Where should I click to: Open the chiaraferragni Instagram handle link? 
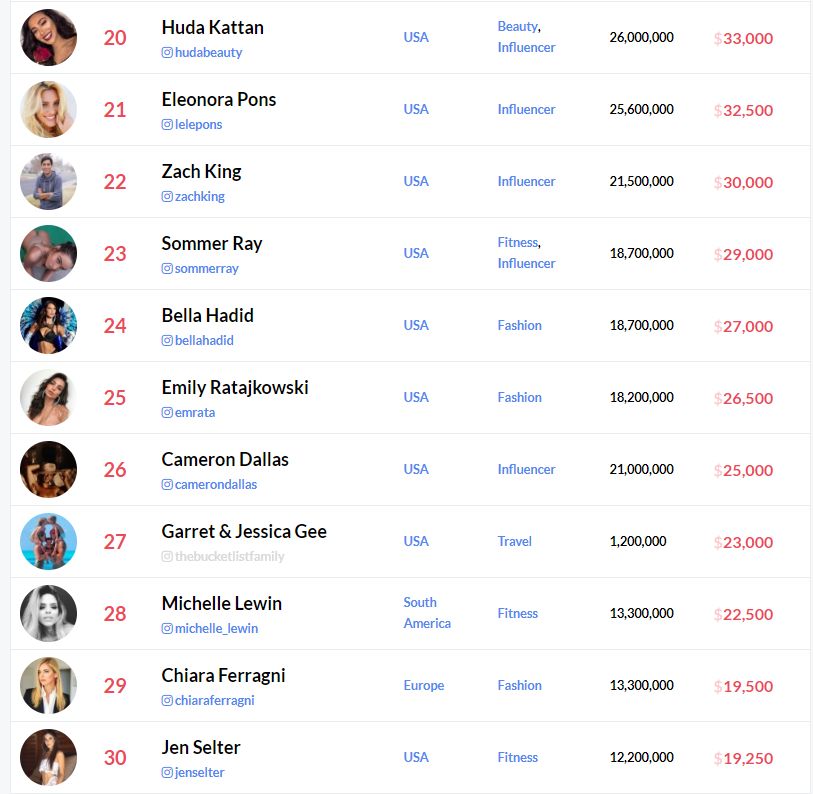[214, 701]
